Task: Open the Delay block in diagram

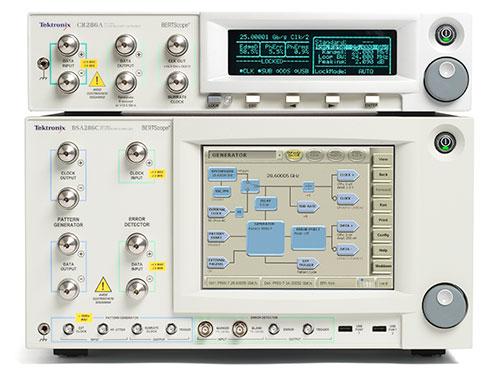Action: tap(265, 203)
